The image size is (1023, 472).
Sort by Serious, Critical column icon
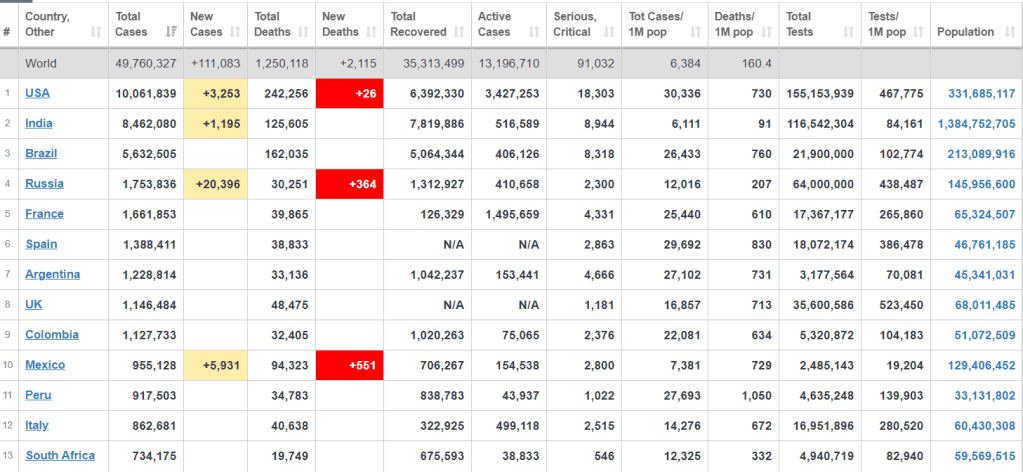609,32
